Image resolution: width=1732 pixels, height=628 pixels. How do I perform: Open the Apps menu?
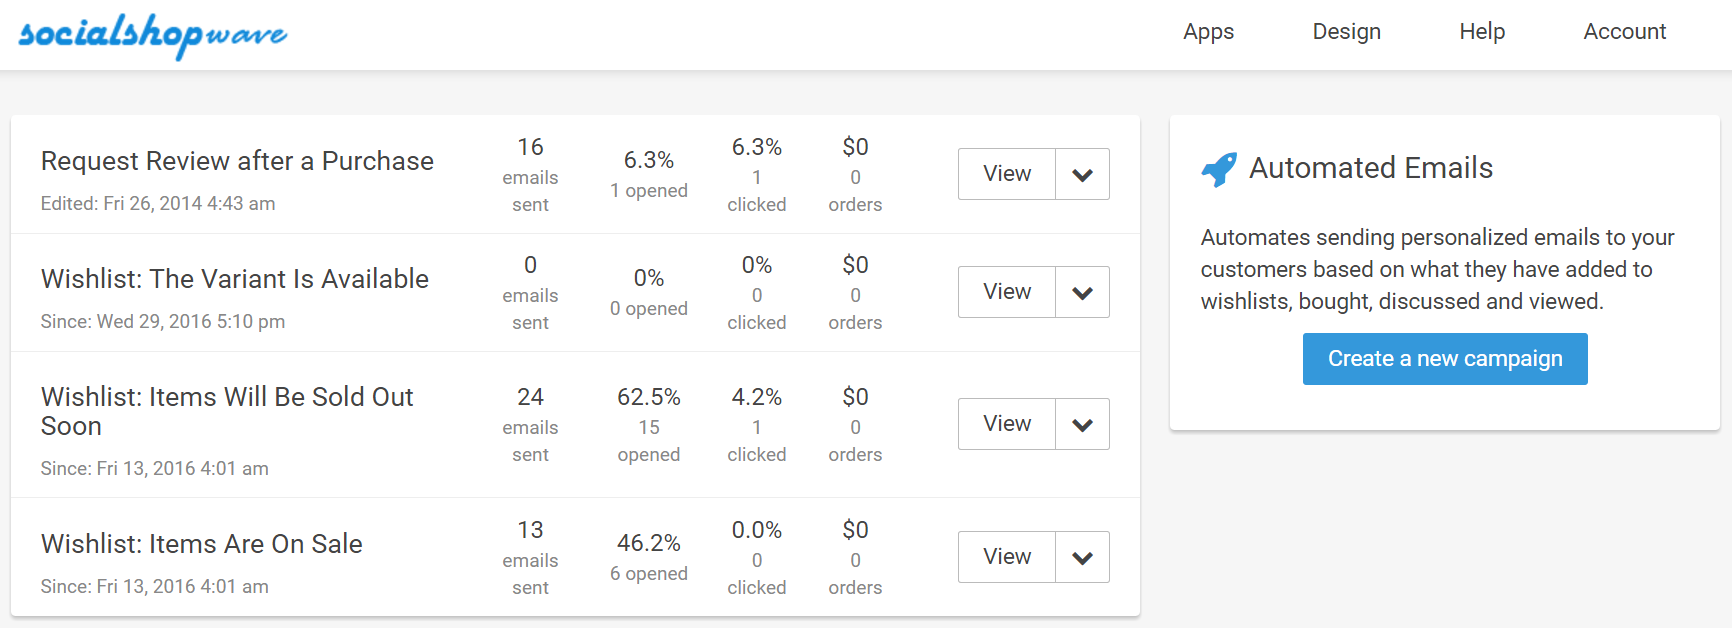click(x=1208, y=32)
